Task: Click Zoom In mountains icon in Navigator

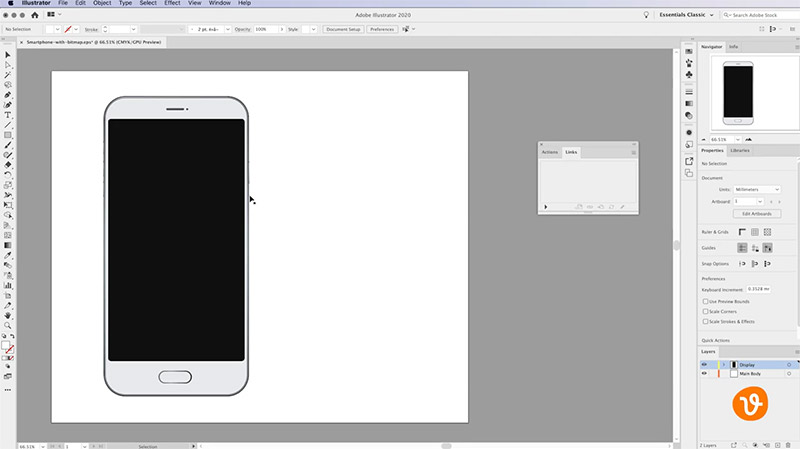Action: (748, 139)
